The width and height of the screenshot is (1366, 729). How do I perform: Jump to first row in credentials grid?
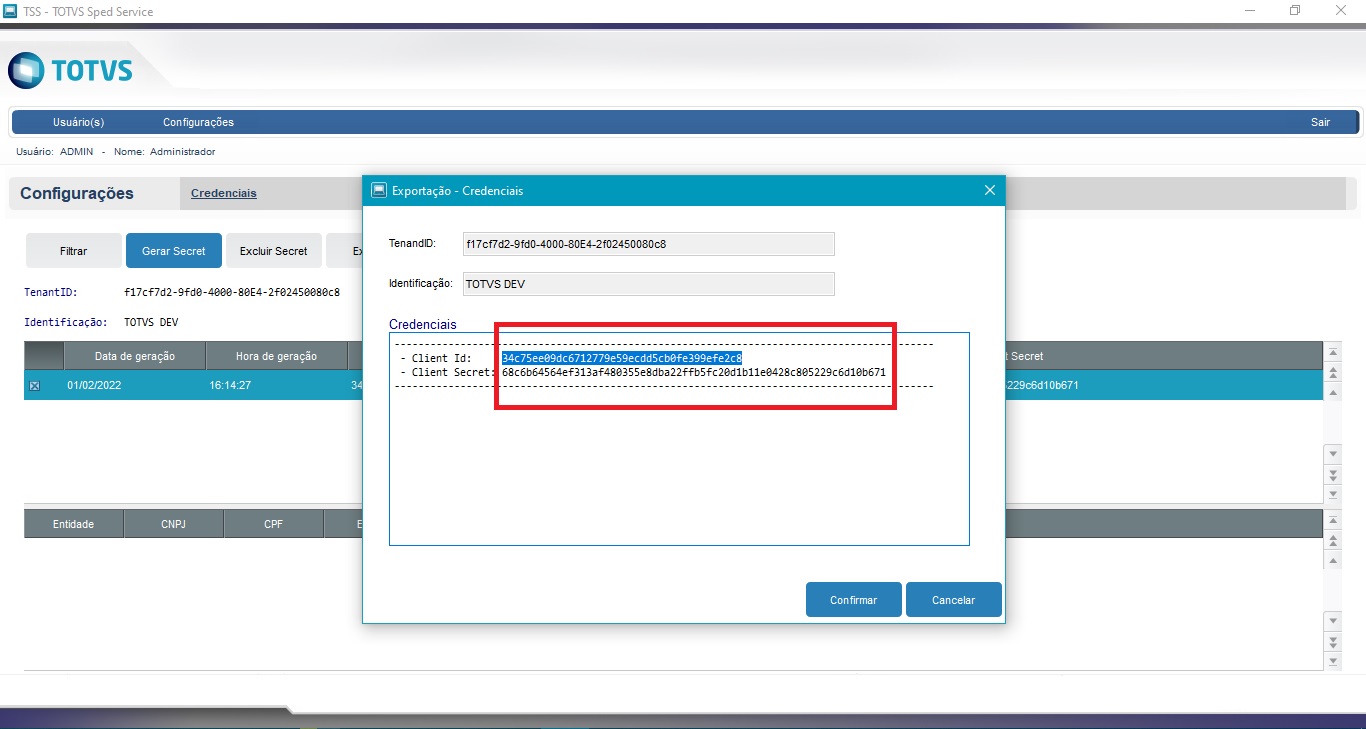[1332, 352]
